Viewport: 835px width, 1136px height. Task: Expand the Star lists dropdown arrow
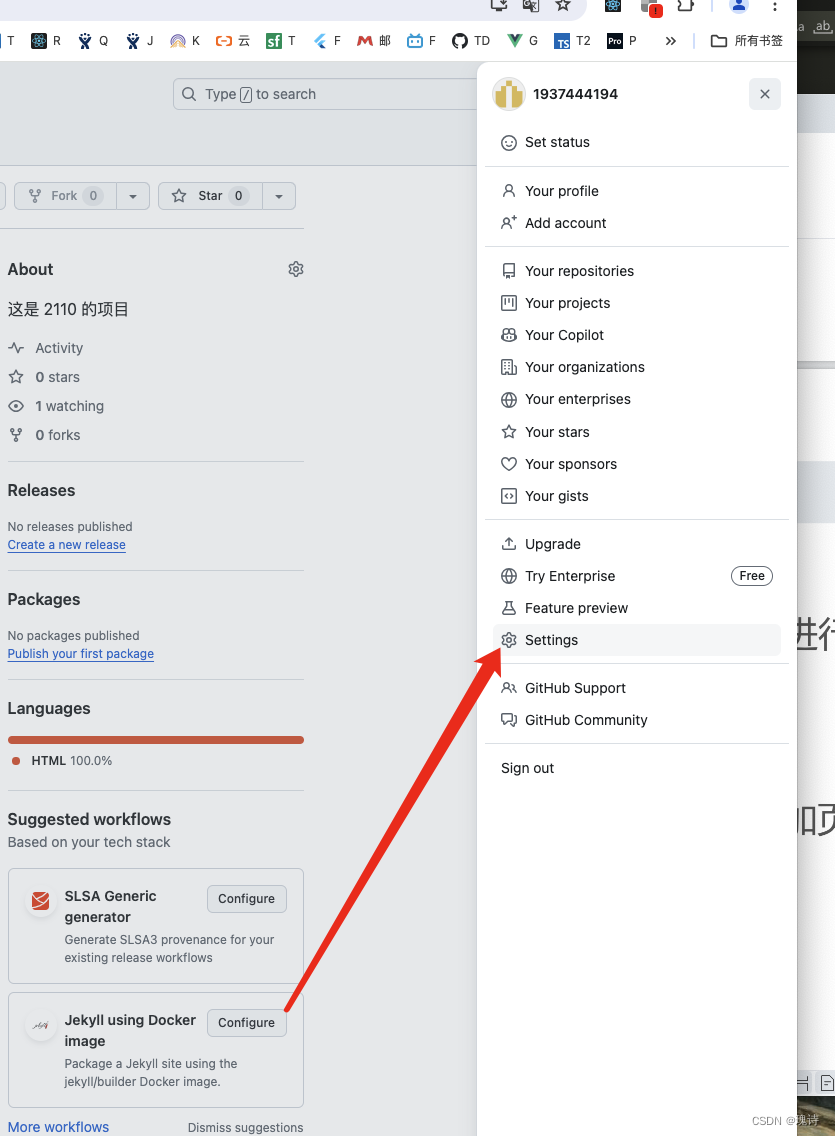tap(279, 196)
